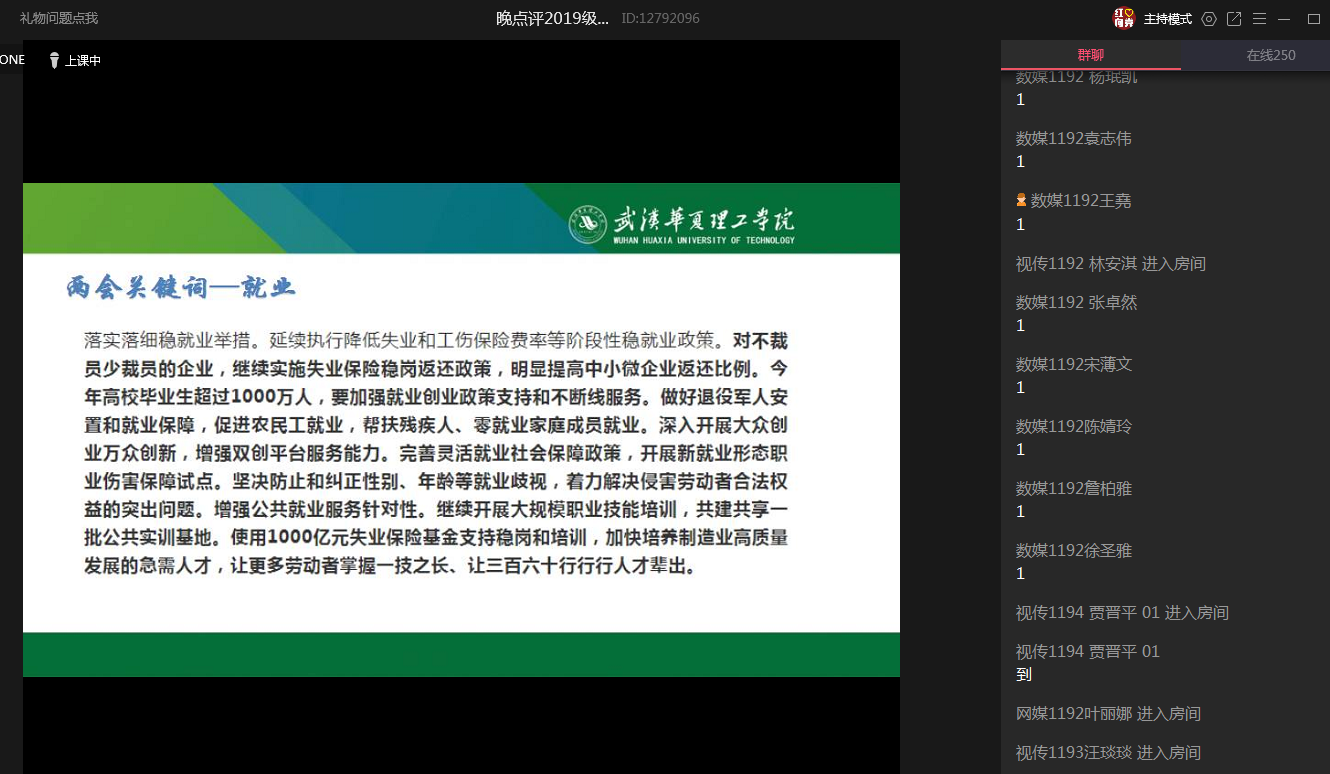Click the red heart avatar badge
The height and width of the screenshot is (774, 1330).
coord(1124,18)
